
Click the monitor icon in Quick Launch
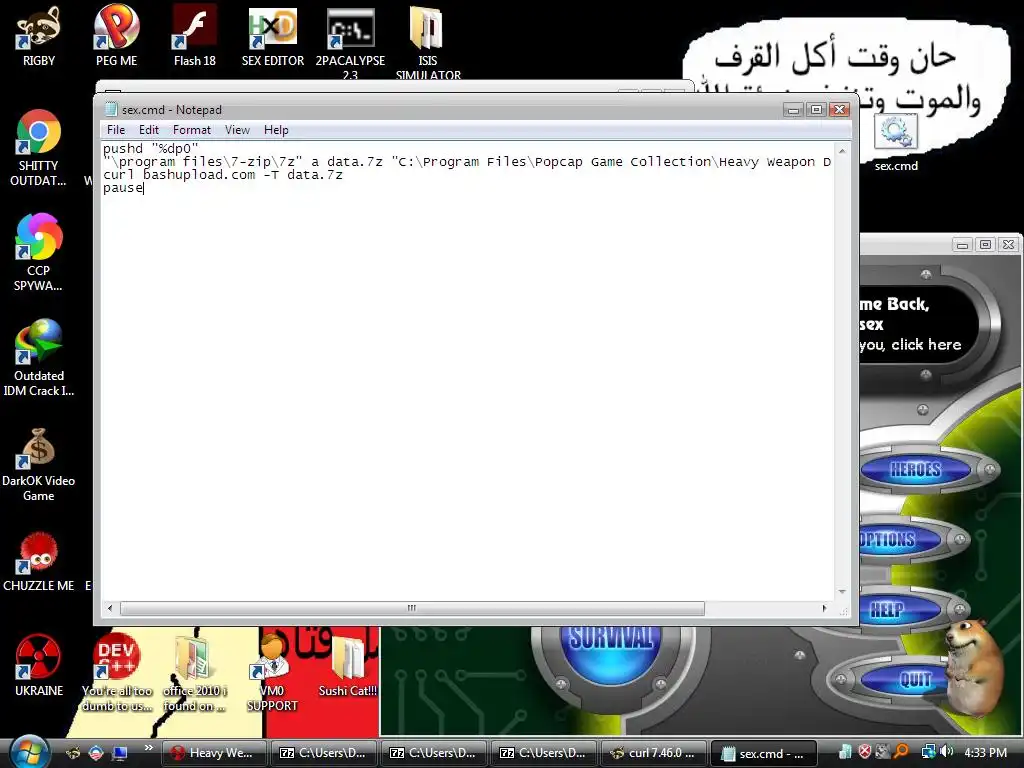(120, 753)
